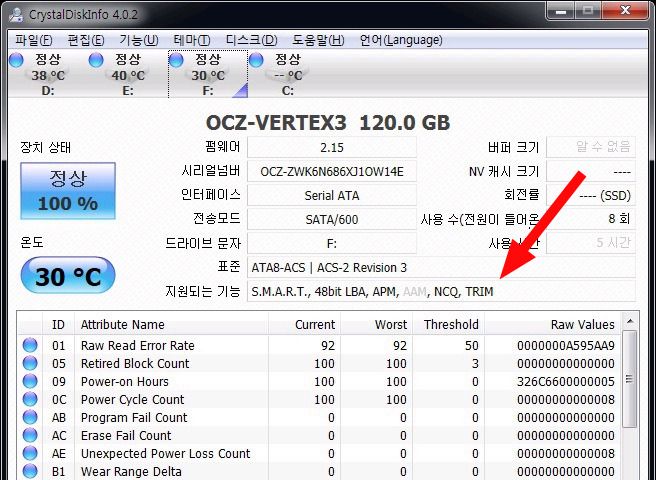The image size is (656, 480).
Task: Click the rotation rate field ---- (SSD)
Action: point(591,195)
